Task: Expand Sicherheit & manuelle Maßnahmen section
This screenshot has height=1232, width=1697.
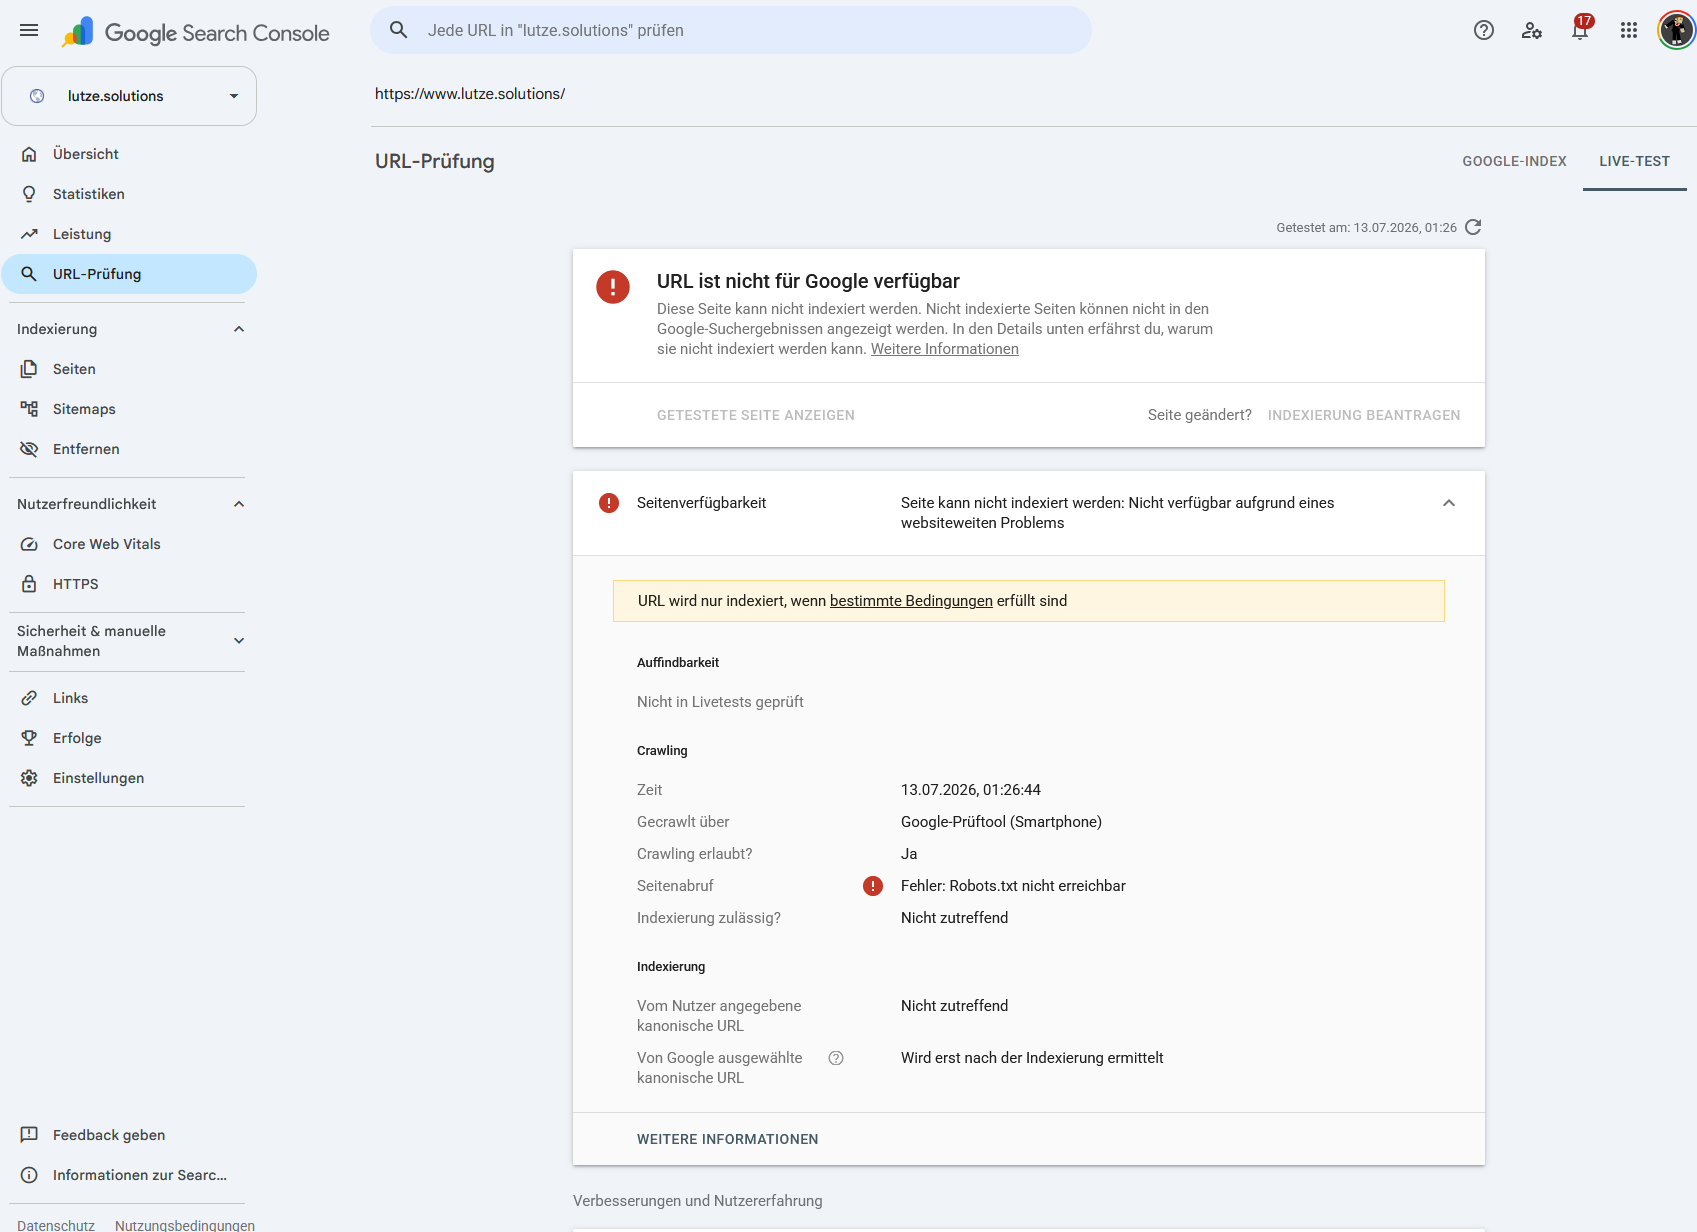Action: tap(239, 641)
